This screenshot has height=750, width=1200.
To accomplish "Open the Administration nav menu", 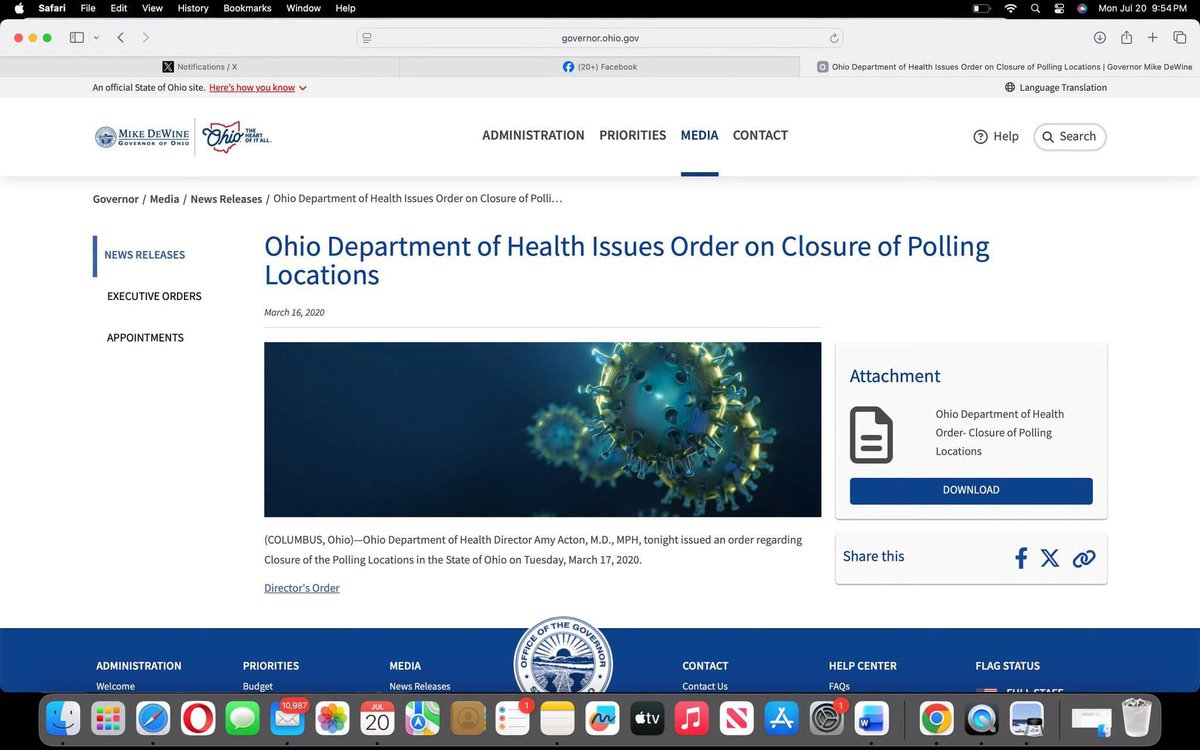I will click(x=533, y=136).
